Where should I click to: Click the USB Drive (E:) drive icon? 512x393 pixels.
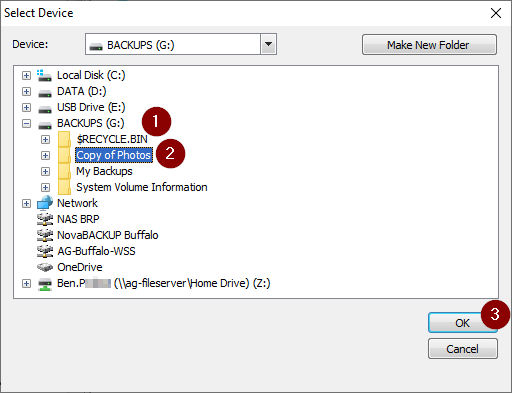click(45, 109)
